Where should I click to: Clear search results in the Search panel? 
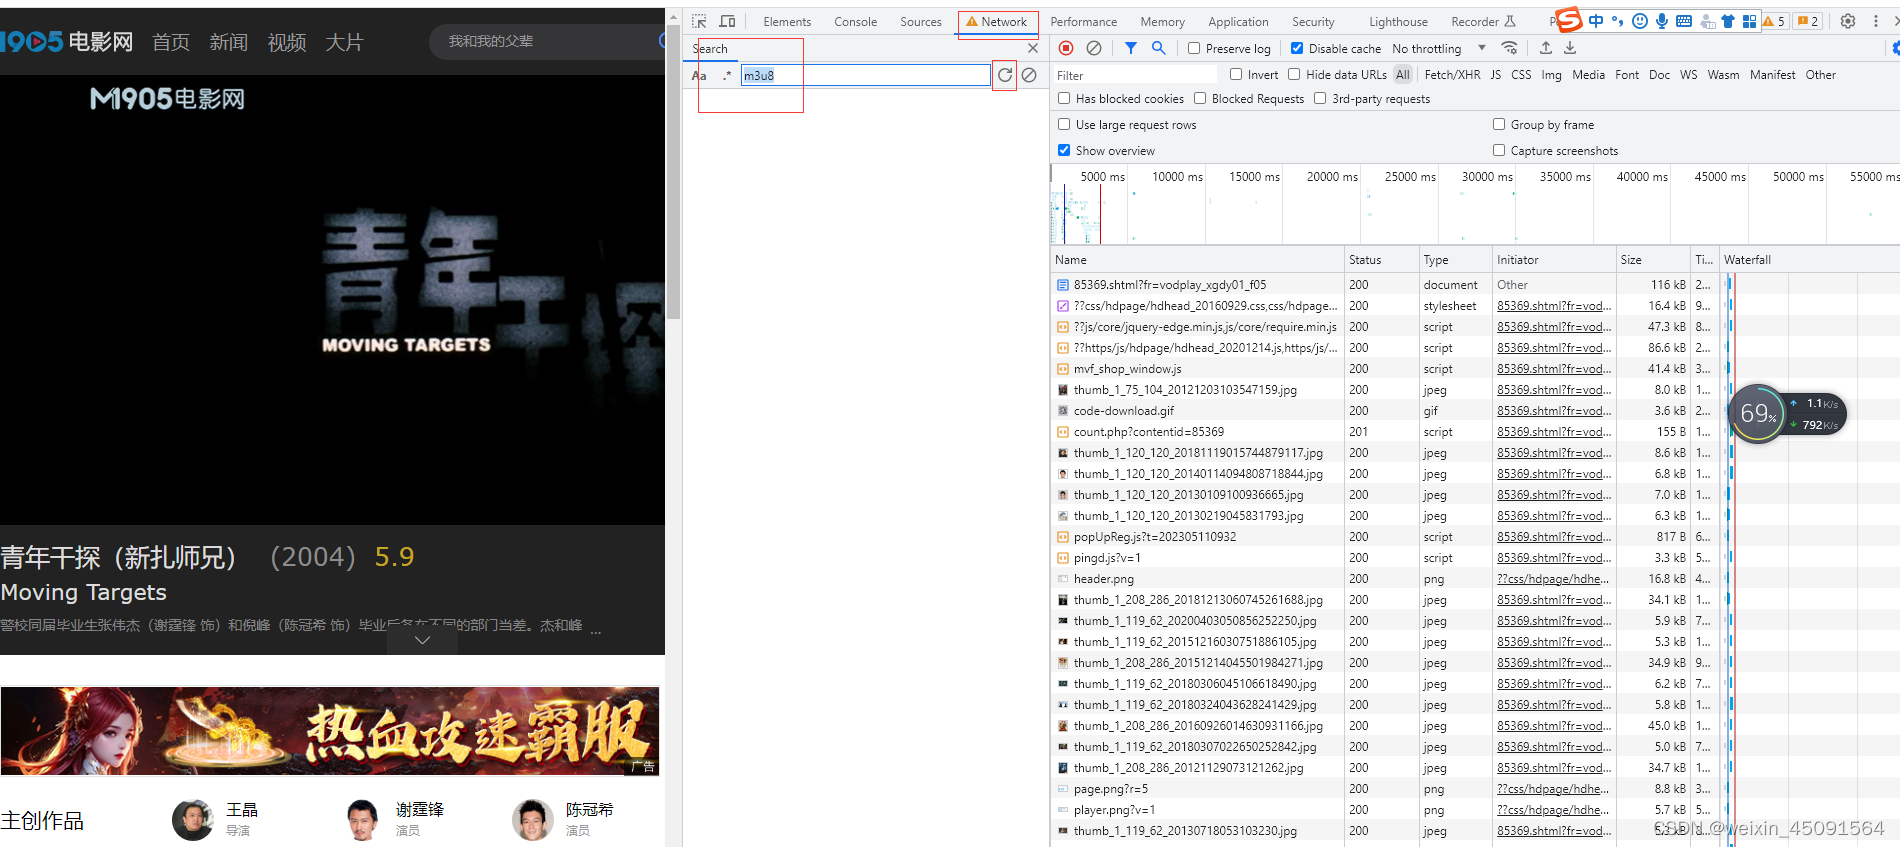click(x=1029, y=75)
